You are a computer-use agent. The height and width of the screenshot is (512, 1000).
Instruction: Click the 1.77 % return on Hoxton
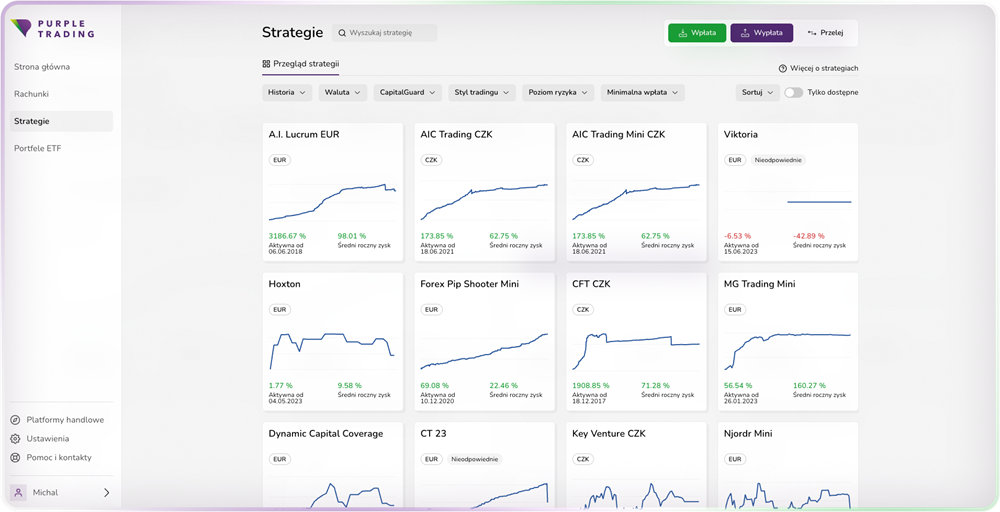[x=281, y=386]
